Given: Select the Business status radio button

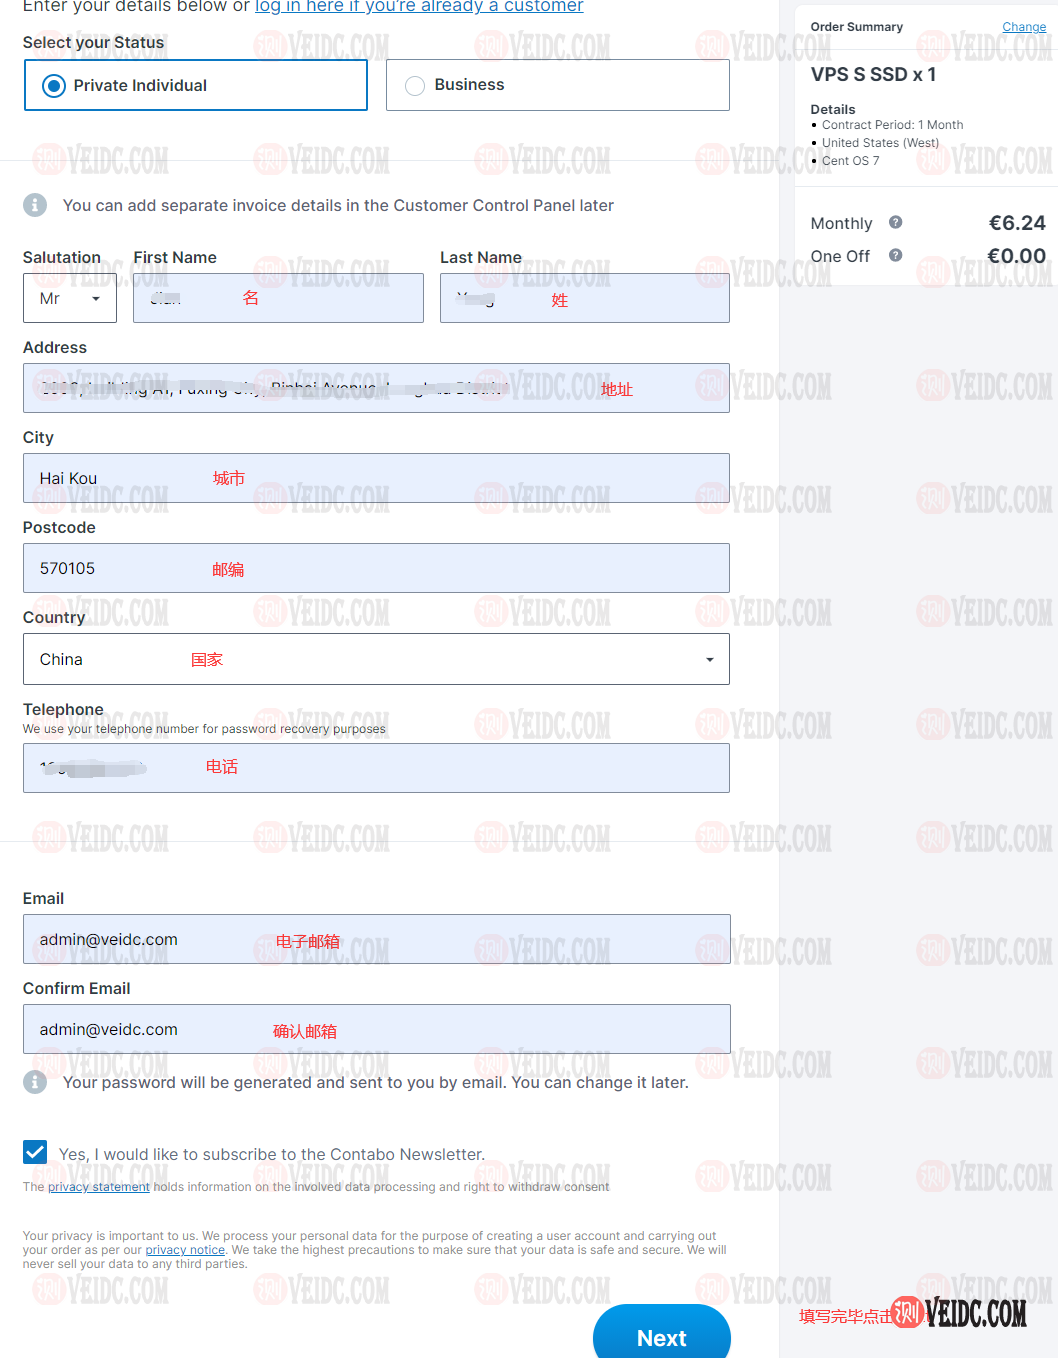Looking at the screenshot, I should coord(415,86).
